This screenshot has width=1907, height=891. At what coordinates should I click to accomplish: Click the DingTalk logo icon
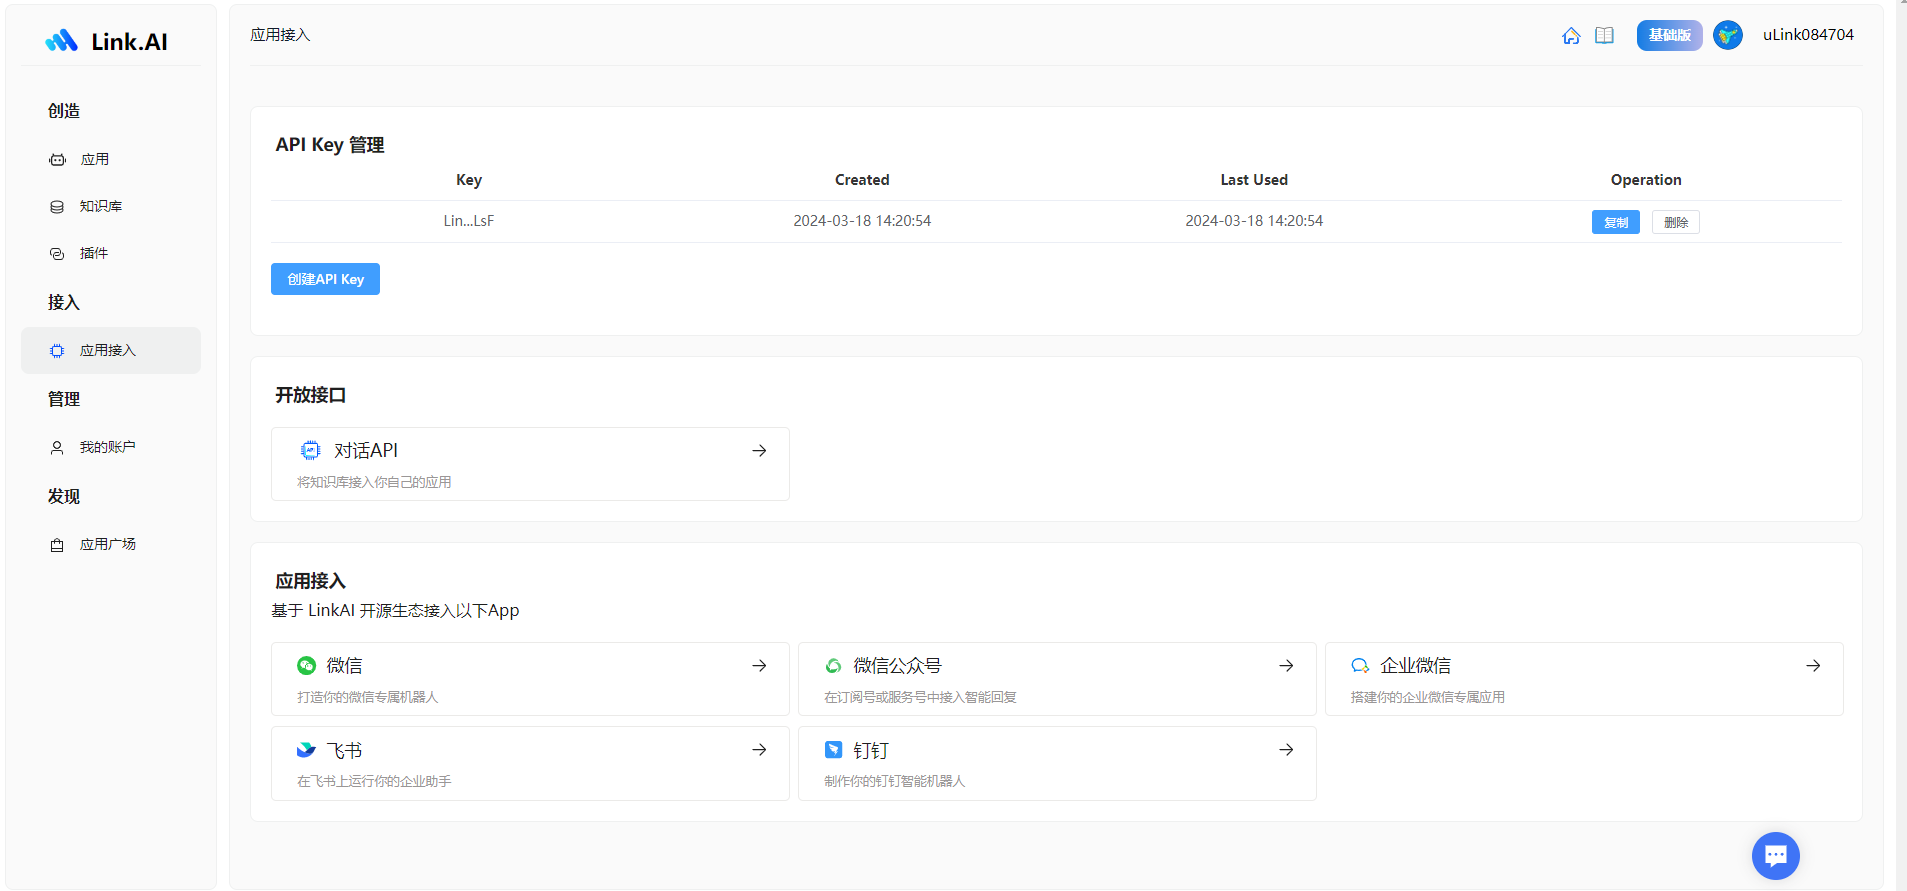(833, 750)
